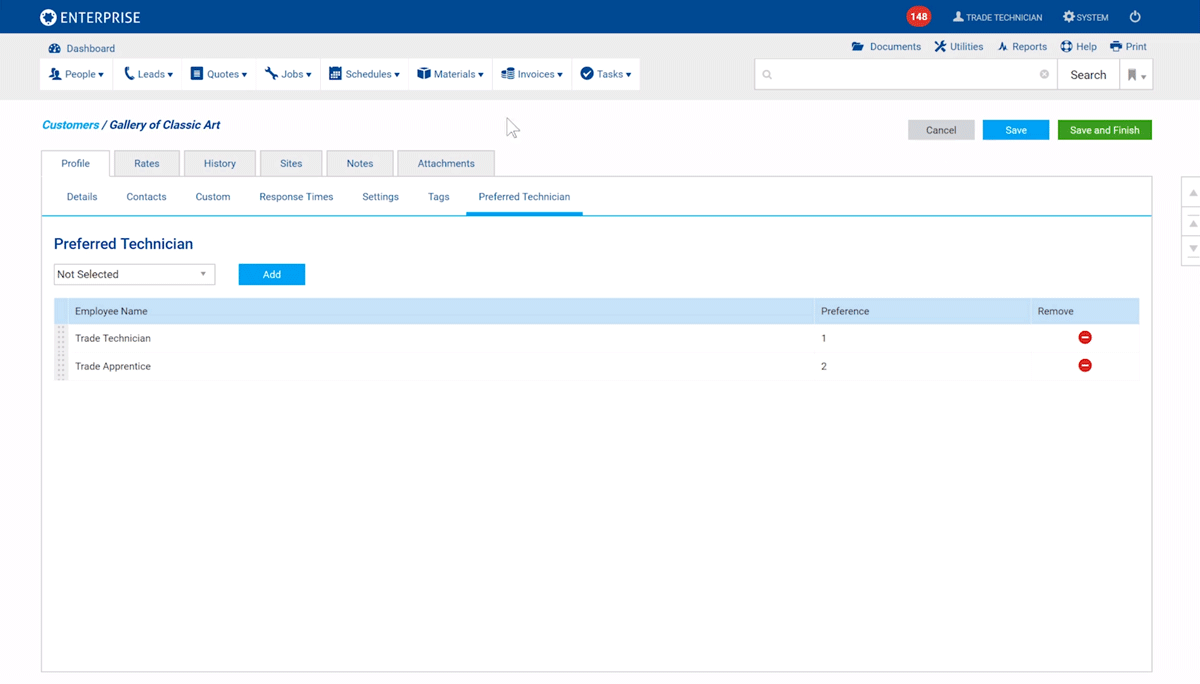Click the Search button

[1088, 74]
